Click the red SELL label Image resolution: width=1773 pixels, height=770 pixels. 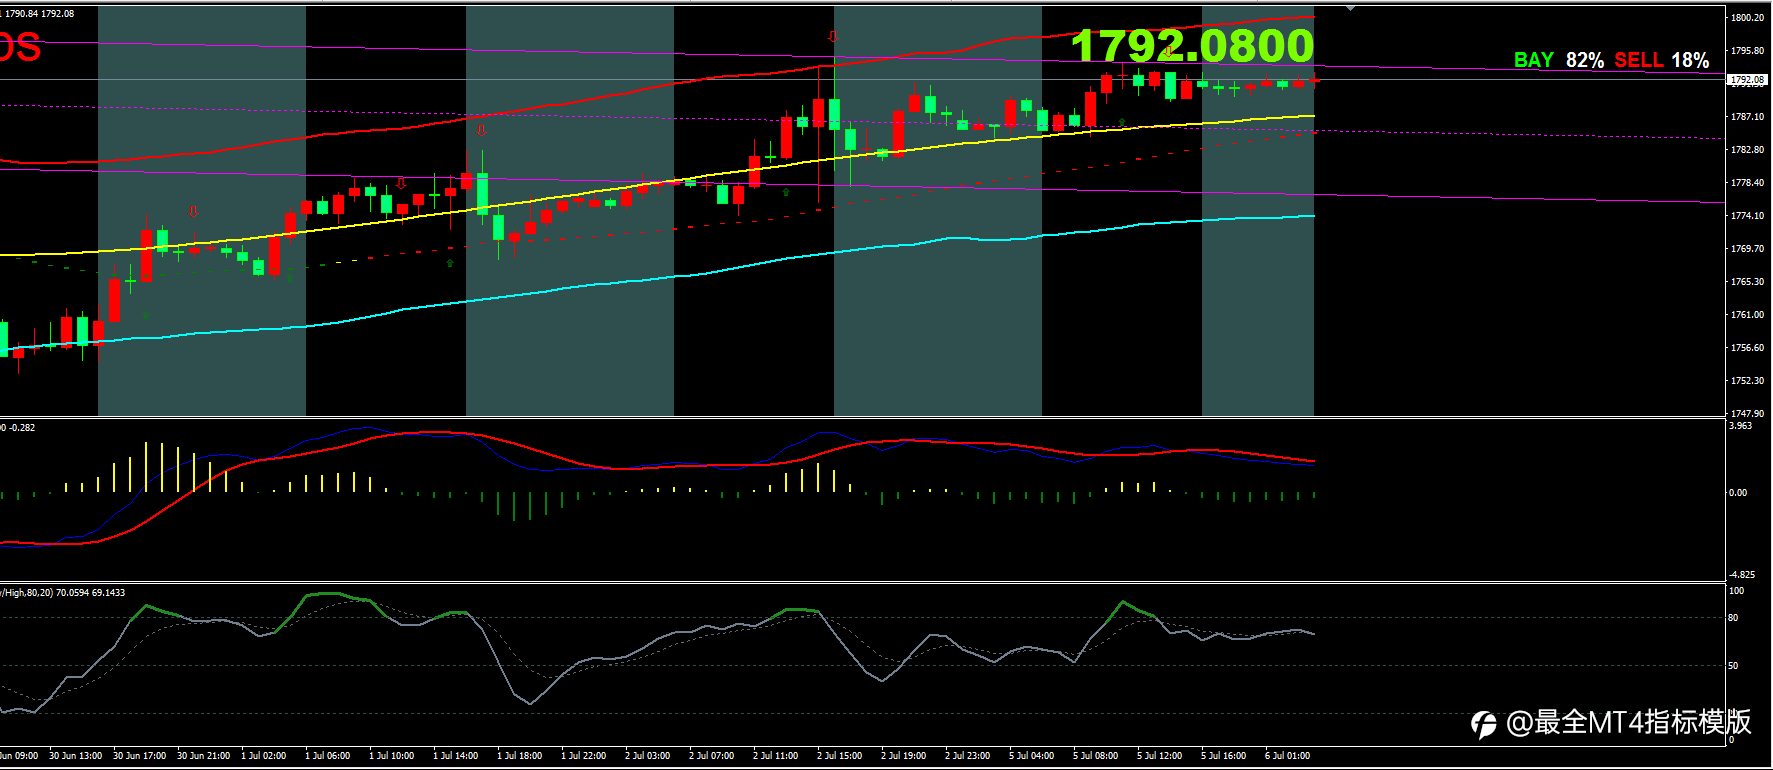(1639, 60)
